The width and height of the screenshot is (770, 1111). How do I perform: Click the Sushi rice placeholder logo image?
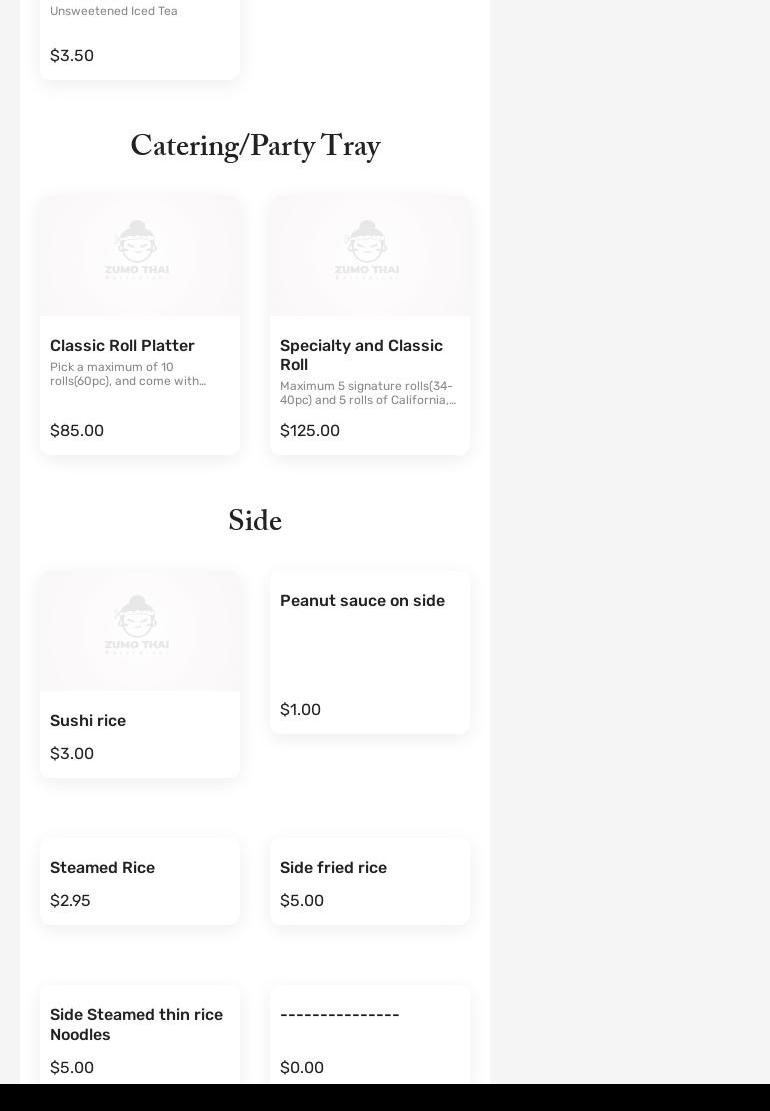coord(138,626)
